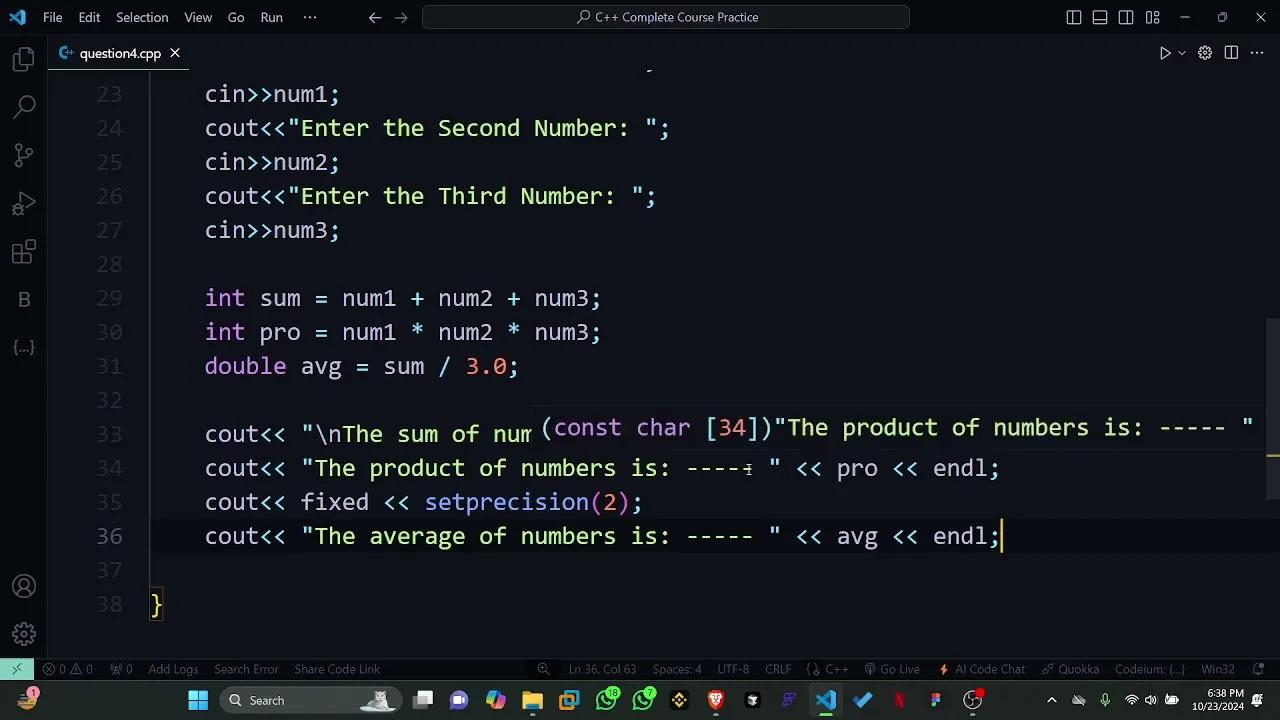Open the Accounts icon in the sidebar
This screenshot has height=720, width=1280.
(24, 586)
